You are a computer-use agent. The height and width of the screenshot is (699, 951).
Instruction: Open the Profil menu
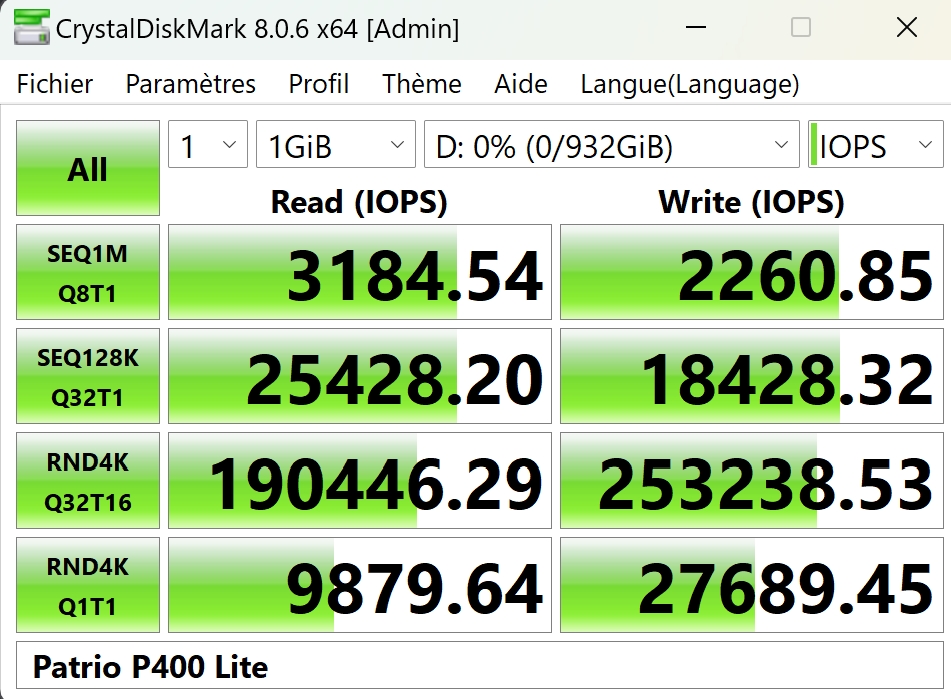[x=318, y=84]
